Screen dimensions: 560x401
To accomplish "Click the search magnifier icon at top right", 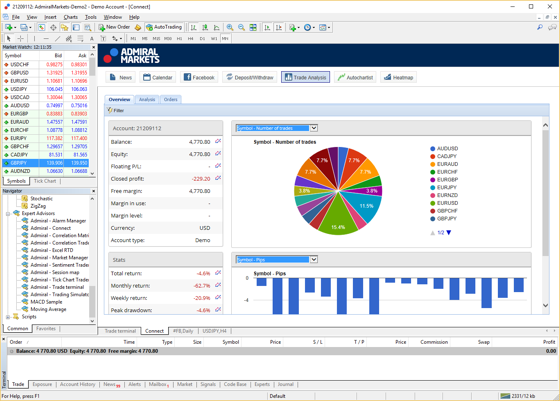I will click(x=540, y=27).
